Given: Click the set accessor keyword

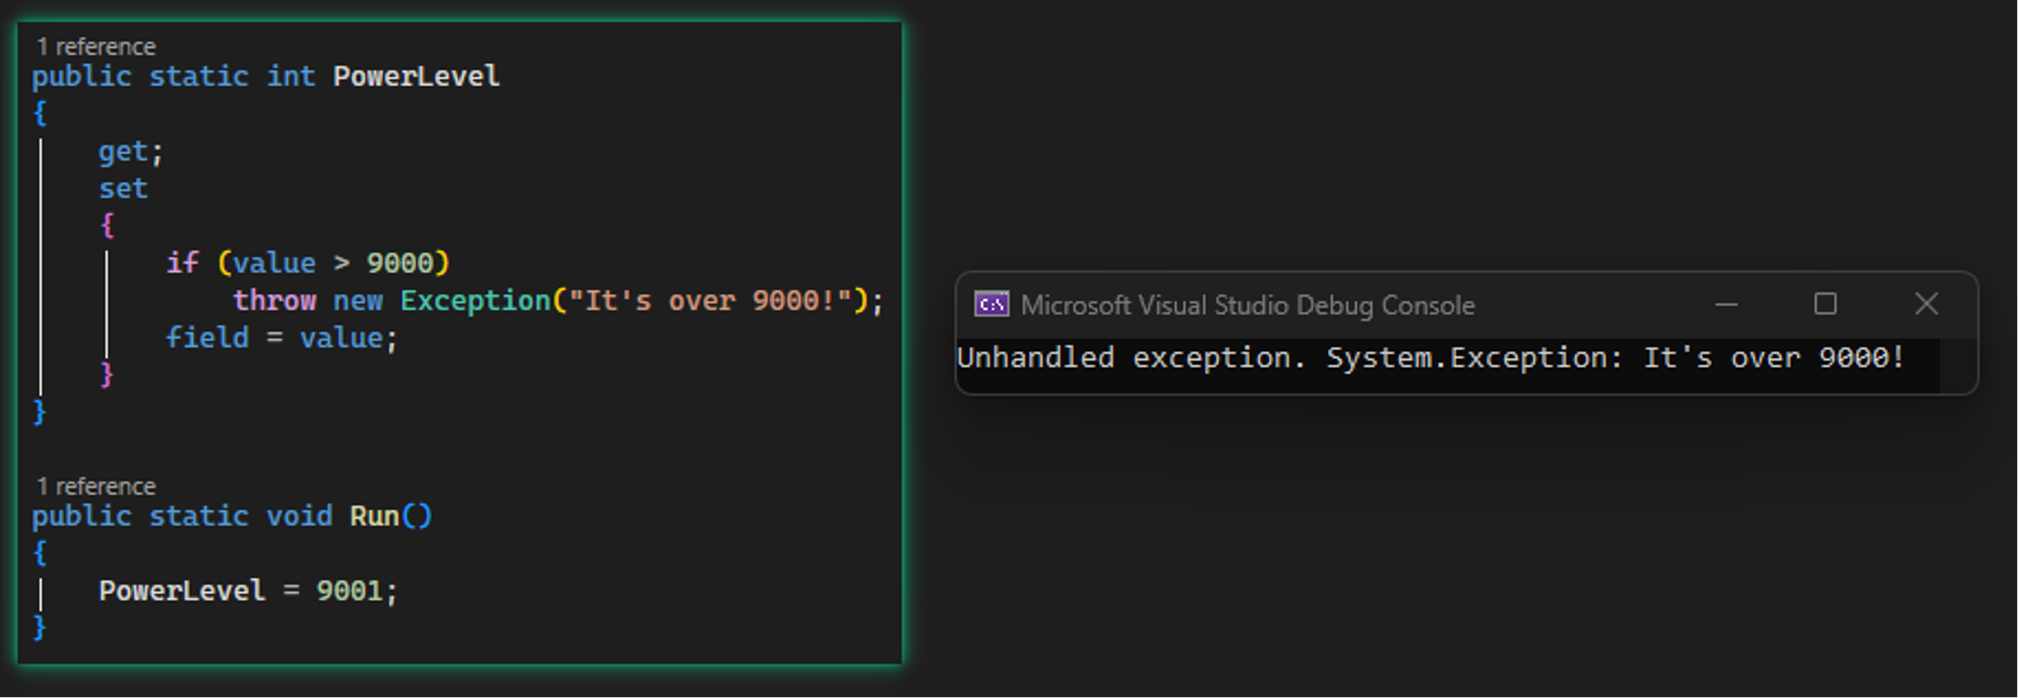Looking at the screenshot, I should tap(122, 187).
